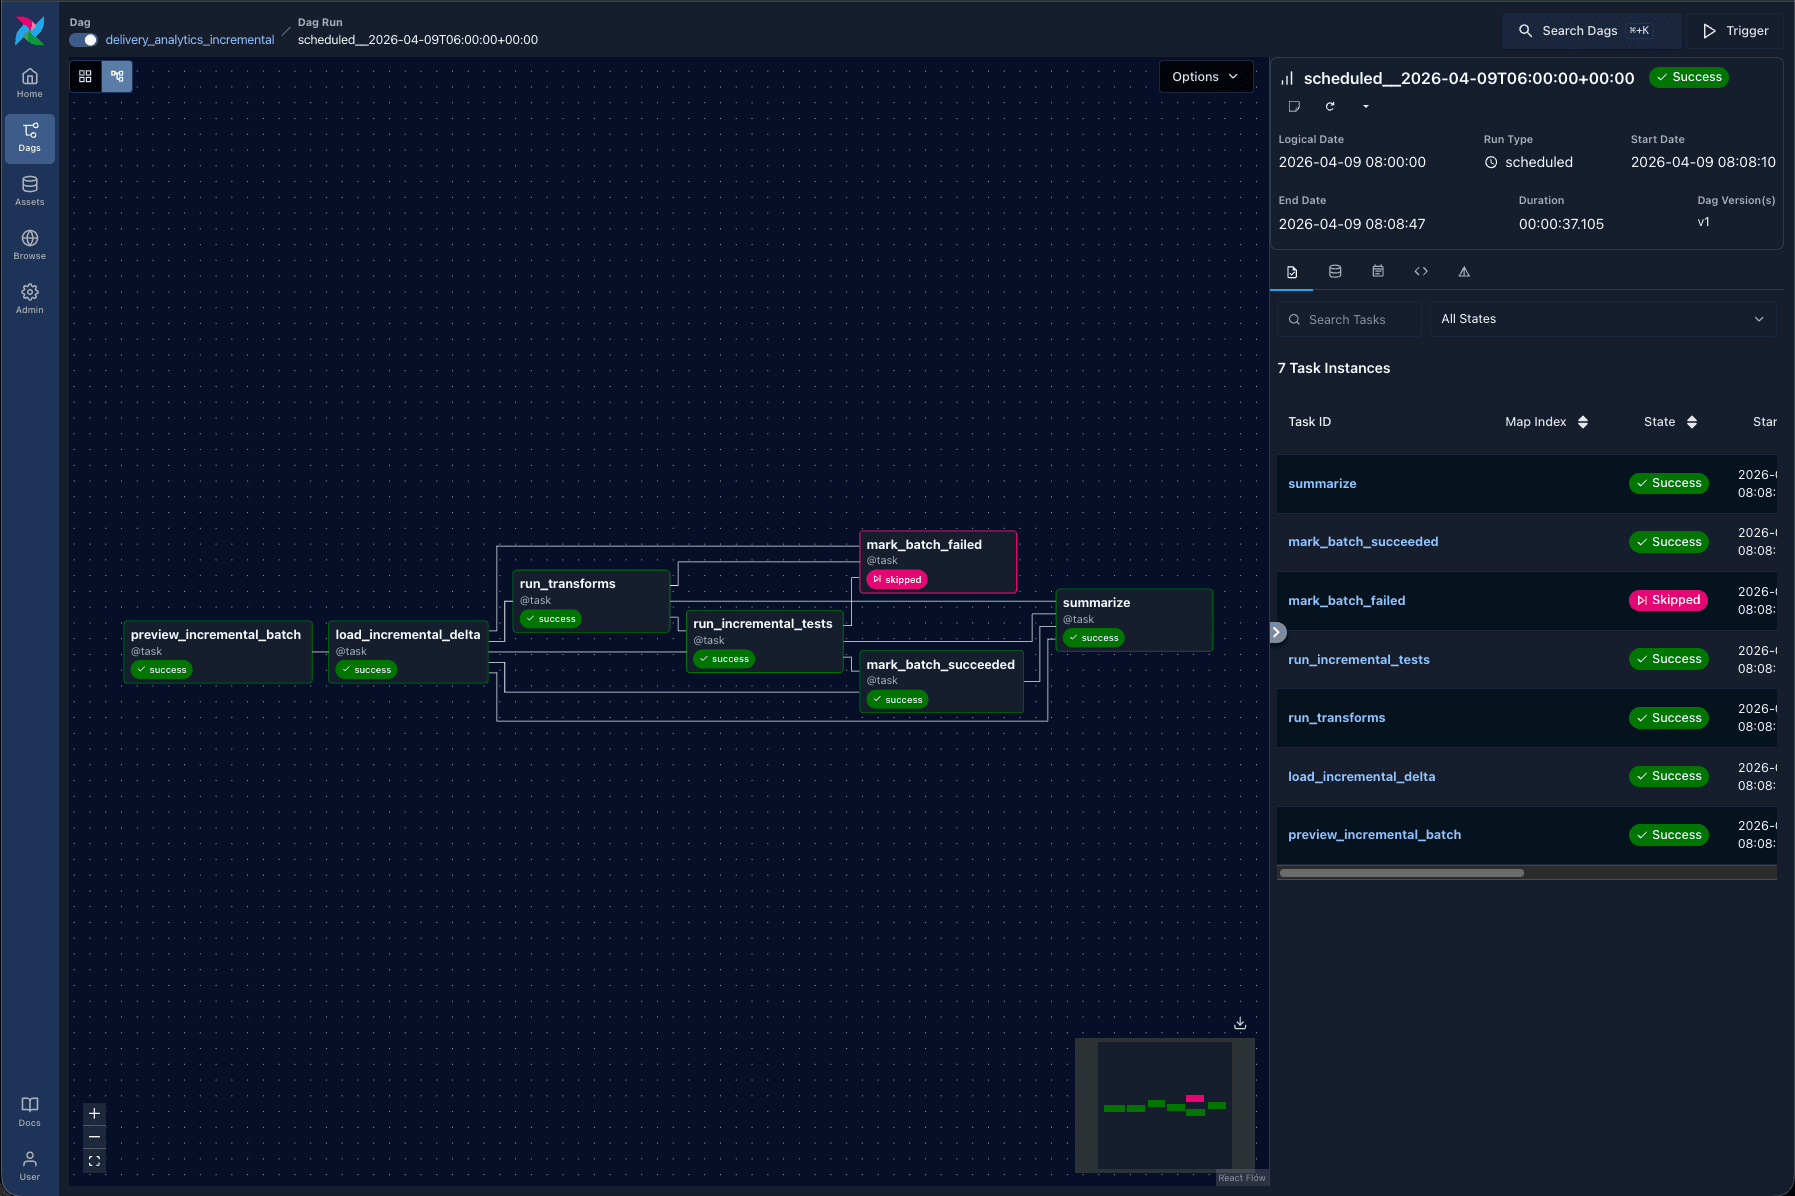Image resolution: width=1795 pixels, height=1196 pixels.
Task: Navigate to Assets via the sidebar icon
Action: [29, 190]
